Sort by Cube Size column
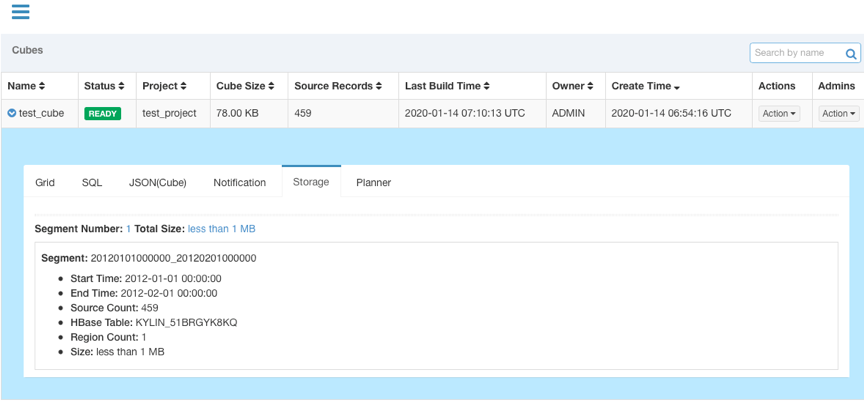Screen dimensions: 864x402 pyautogui.click(x=247, y=87)
